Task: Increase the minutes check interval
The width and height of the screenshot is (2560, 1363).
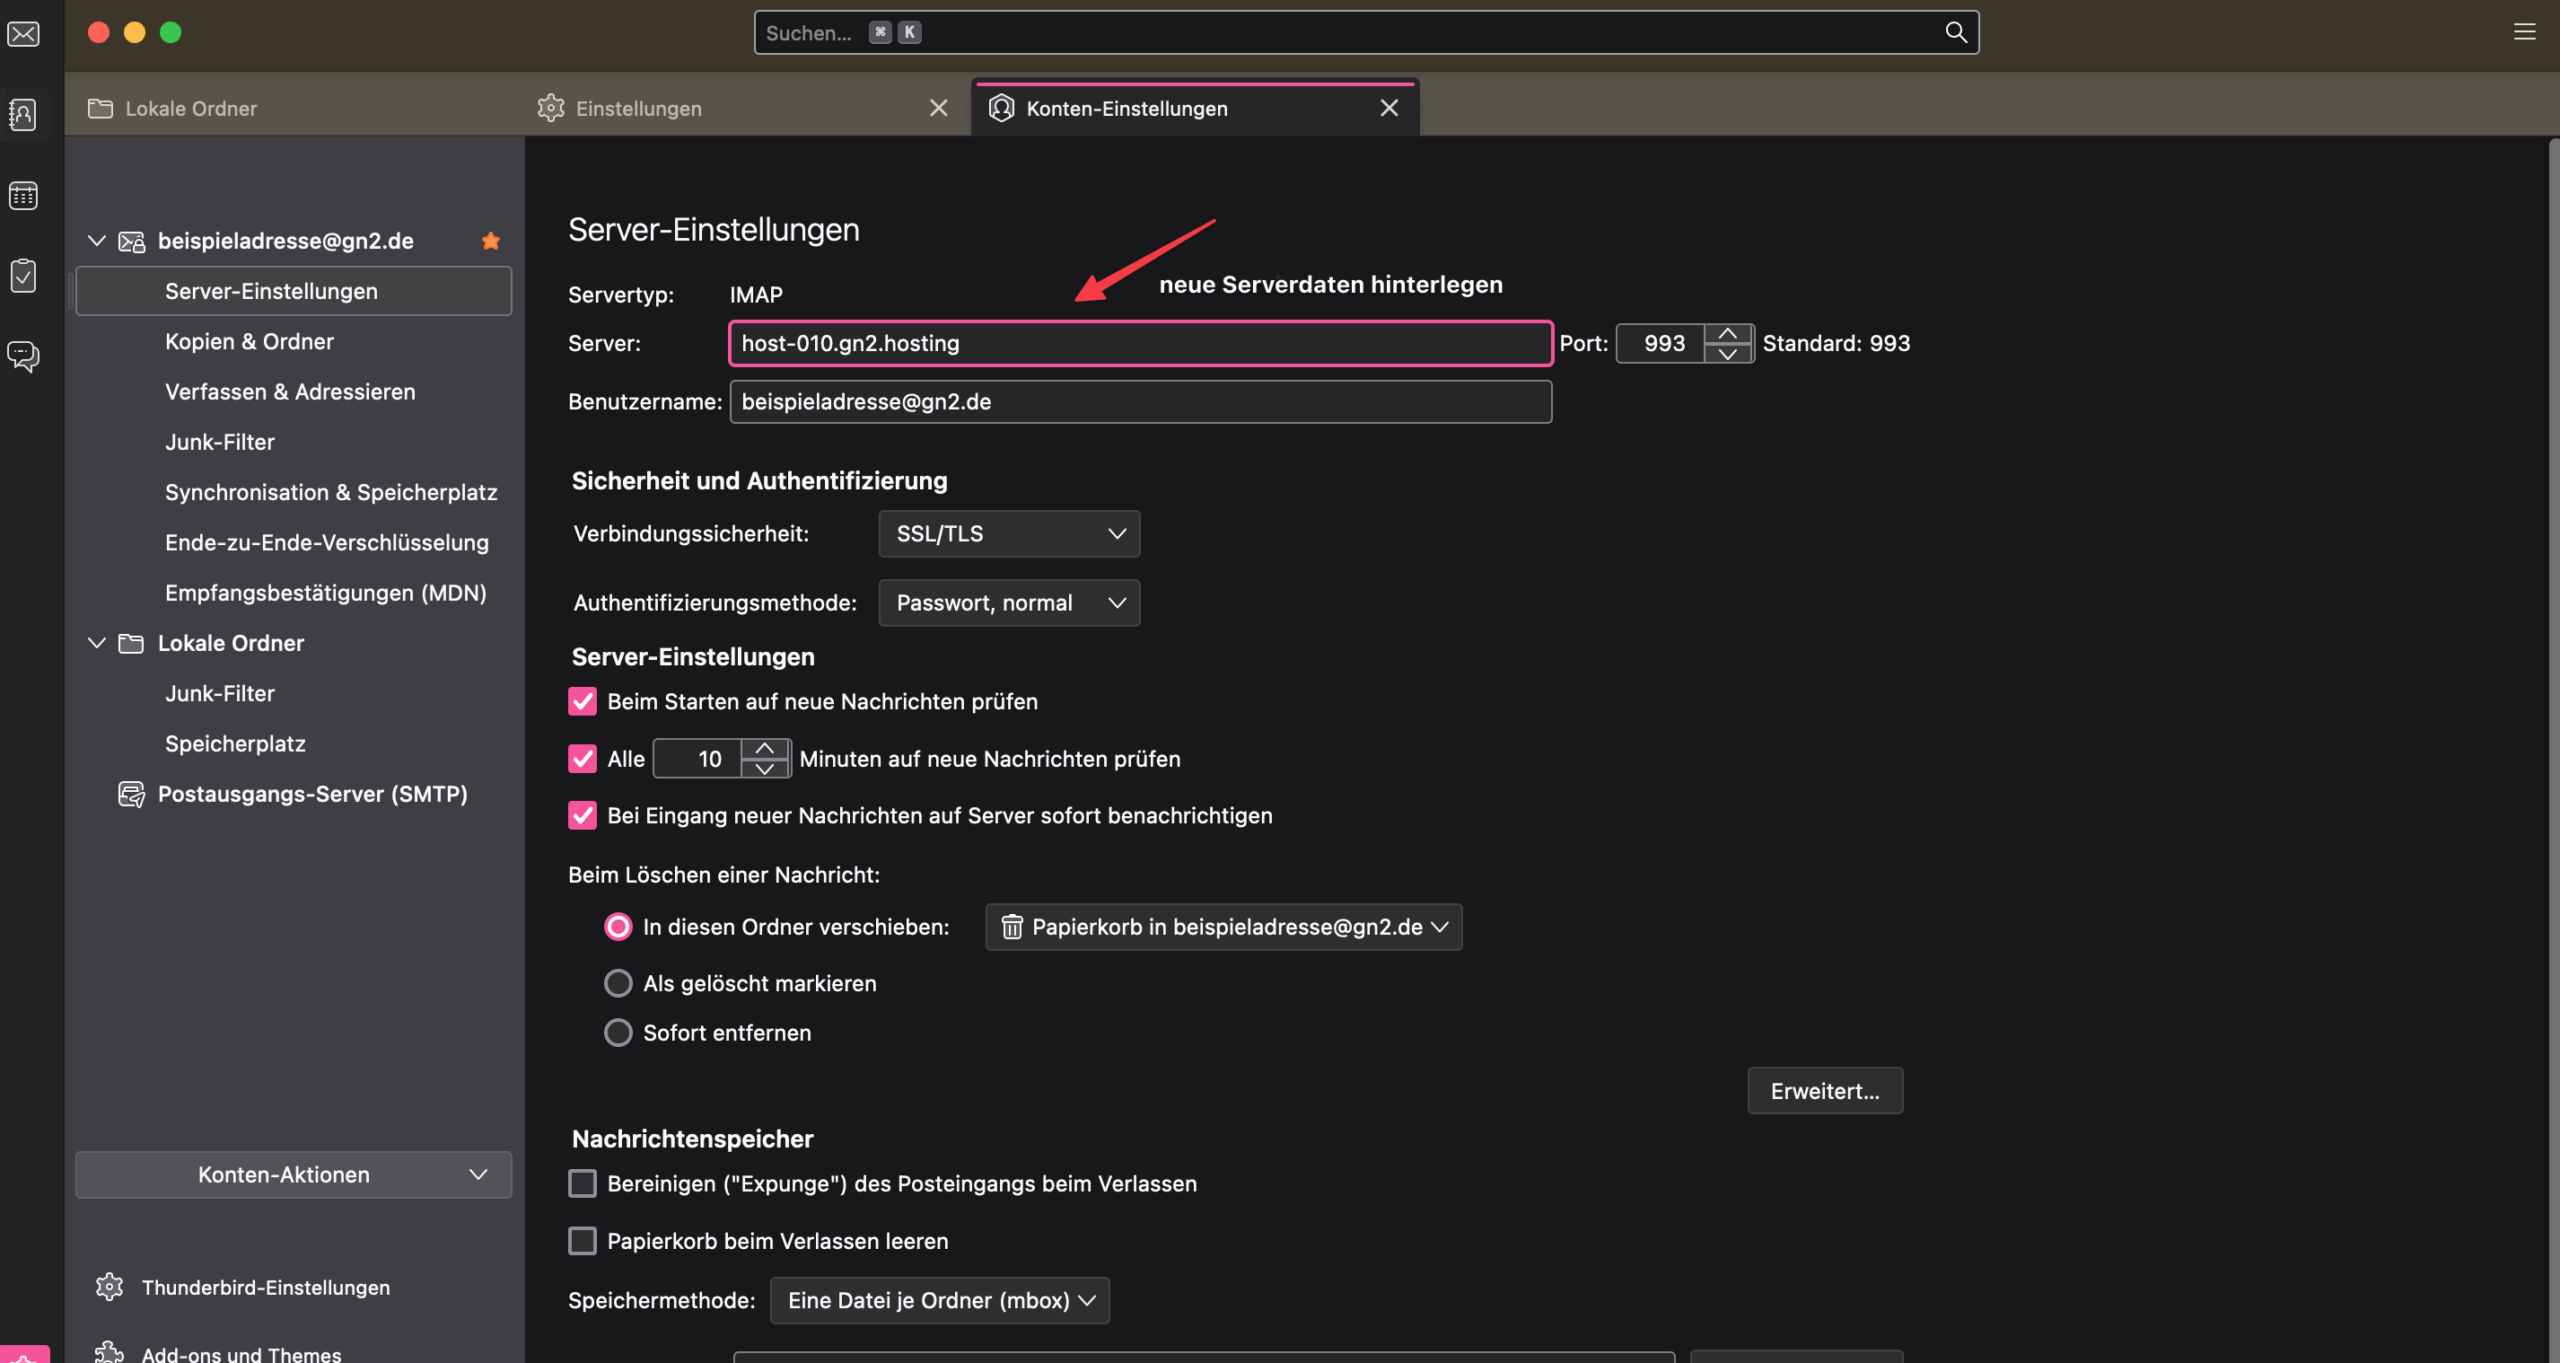Action: coord(765,748)
